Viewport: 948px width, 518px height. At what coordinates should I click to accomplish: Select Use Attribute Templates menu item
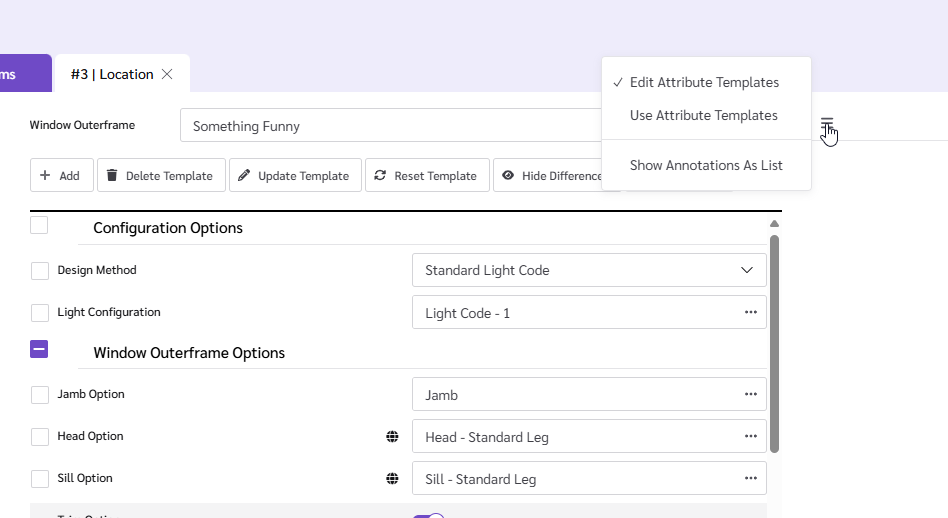pos(703,115)
